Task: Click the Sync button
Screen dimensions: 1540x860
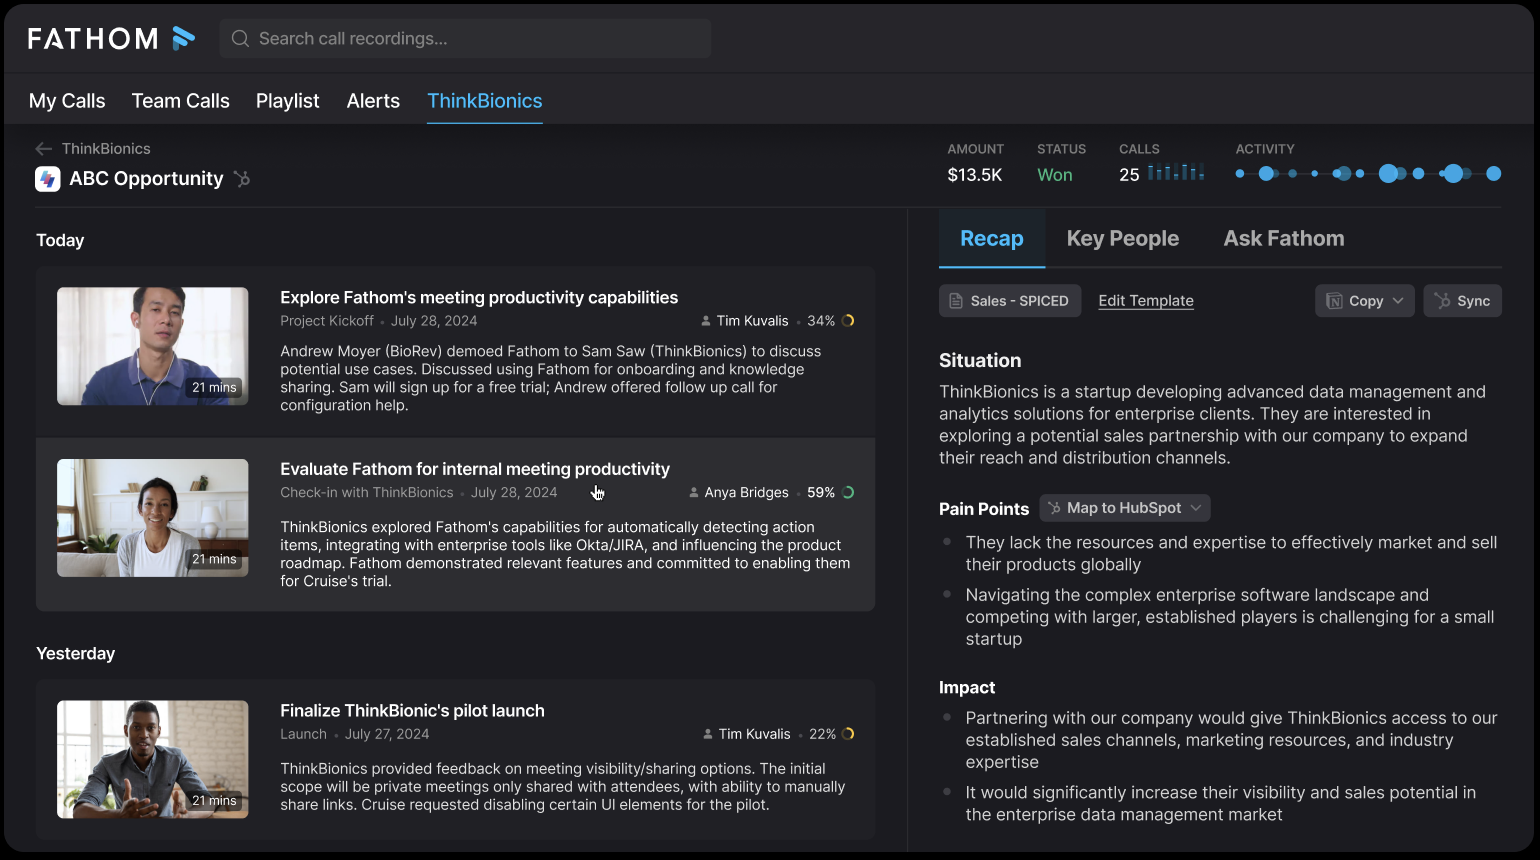Action: (x=1462, y=301)
